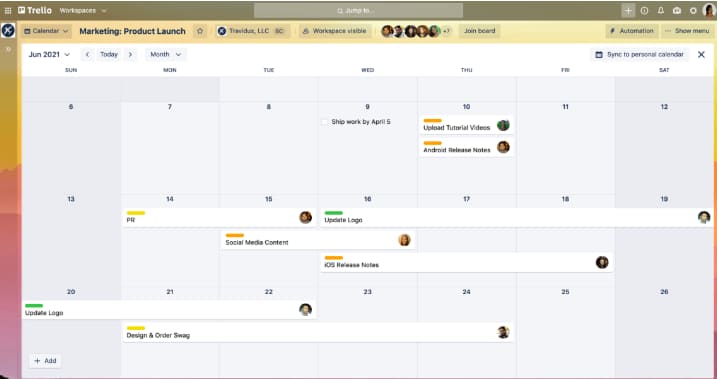Click the + Add button
Screen dimensions: 717x379
(x=45, y=361)
